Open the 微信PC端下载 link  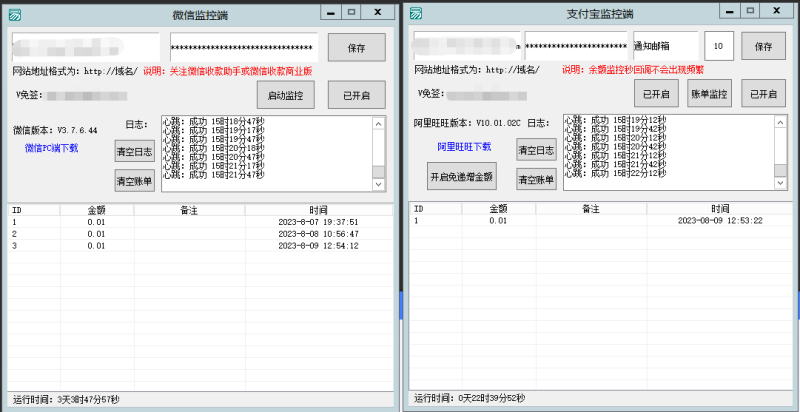(x=52, y=148)
